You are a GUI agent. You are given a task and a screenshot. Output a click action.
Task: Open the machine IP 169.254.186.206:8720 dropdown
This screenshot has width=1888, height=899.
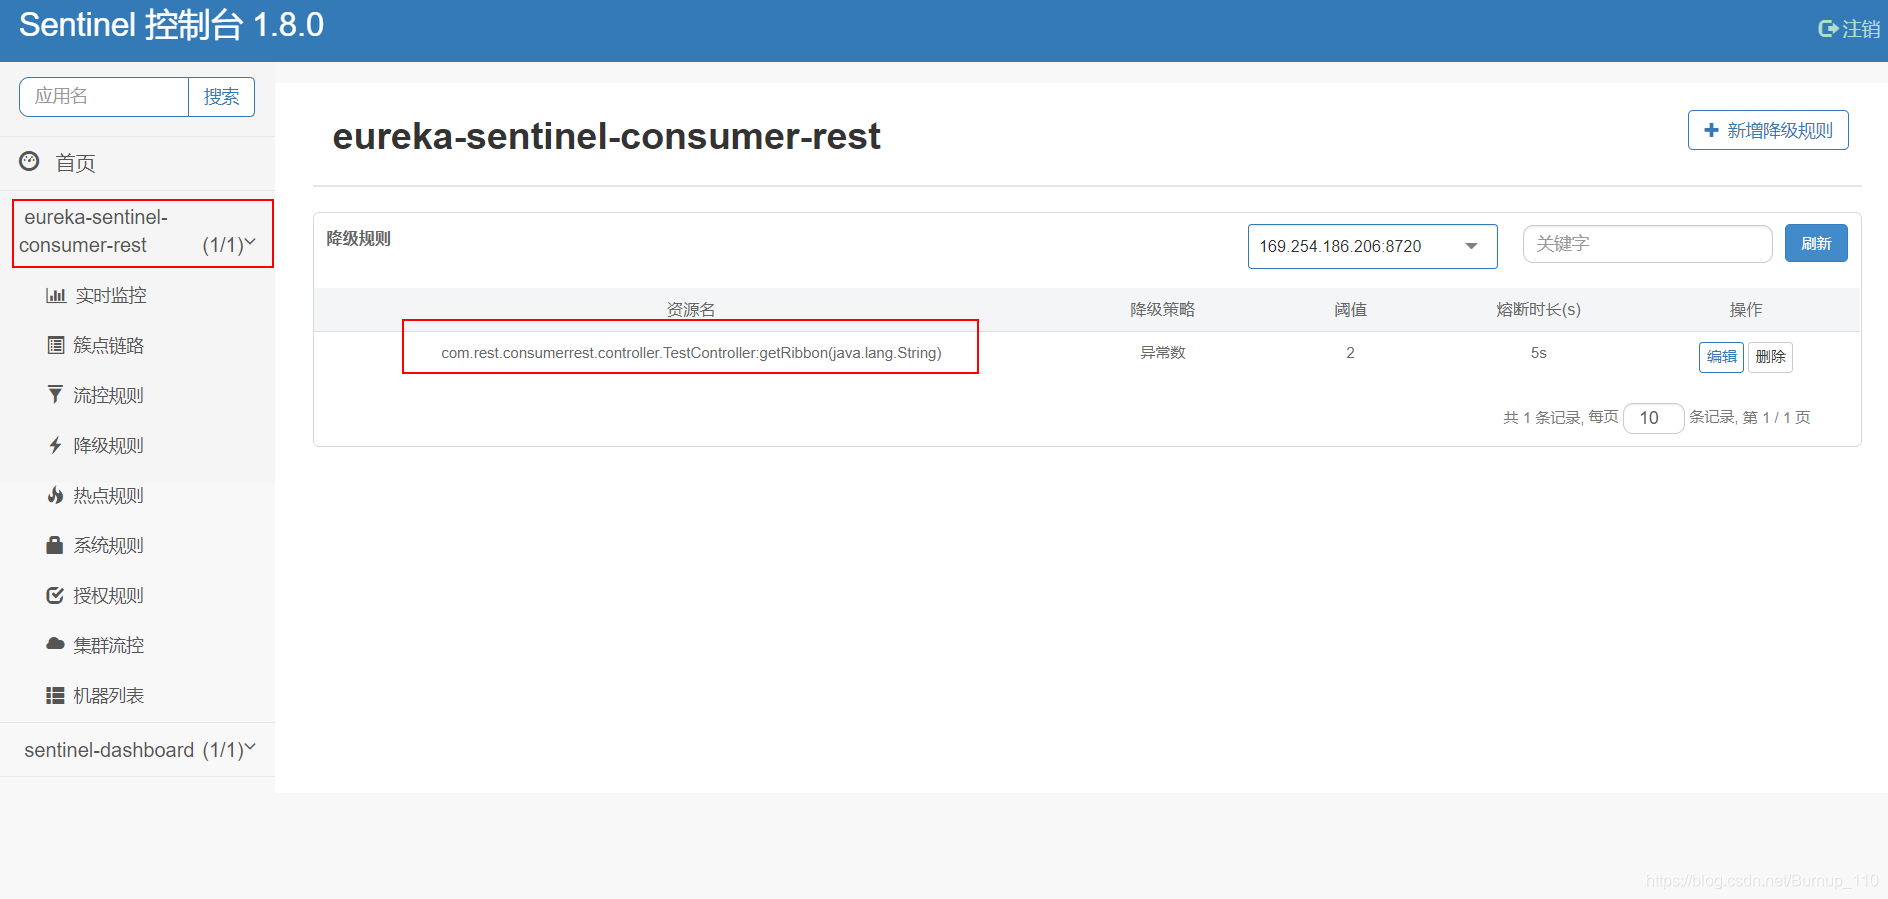pos(1372,246)
